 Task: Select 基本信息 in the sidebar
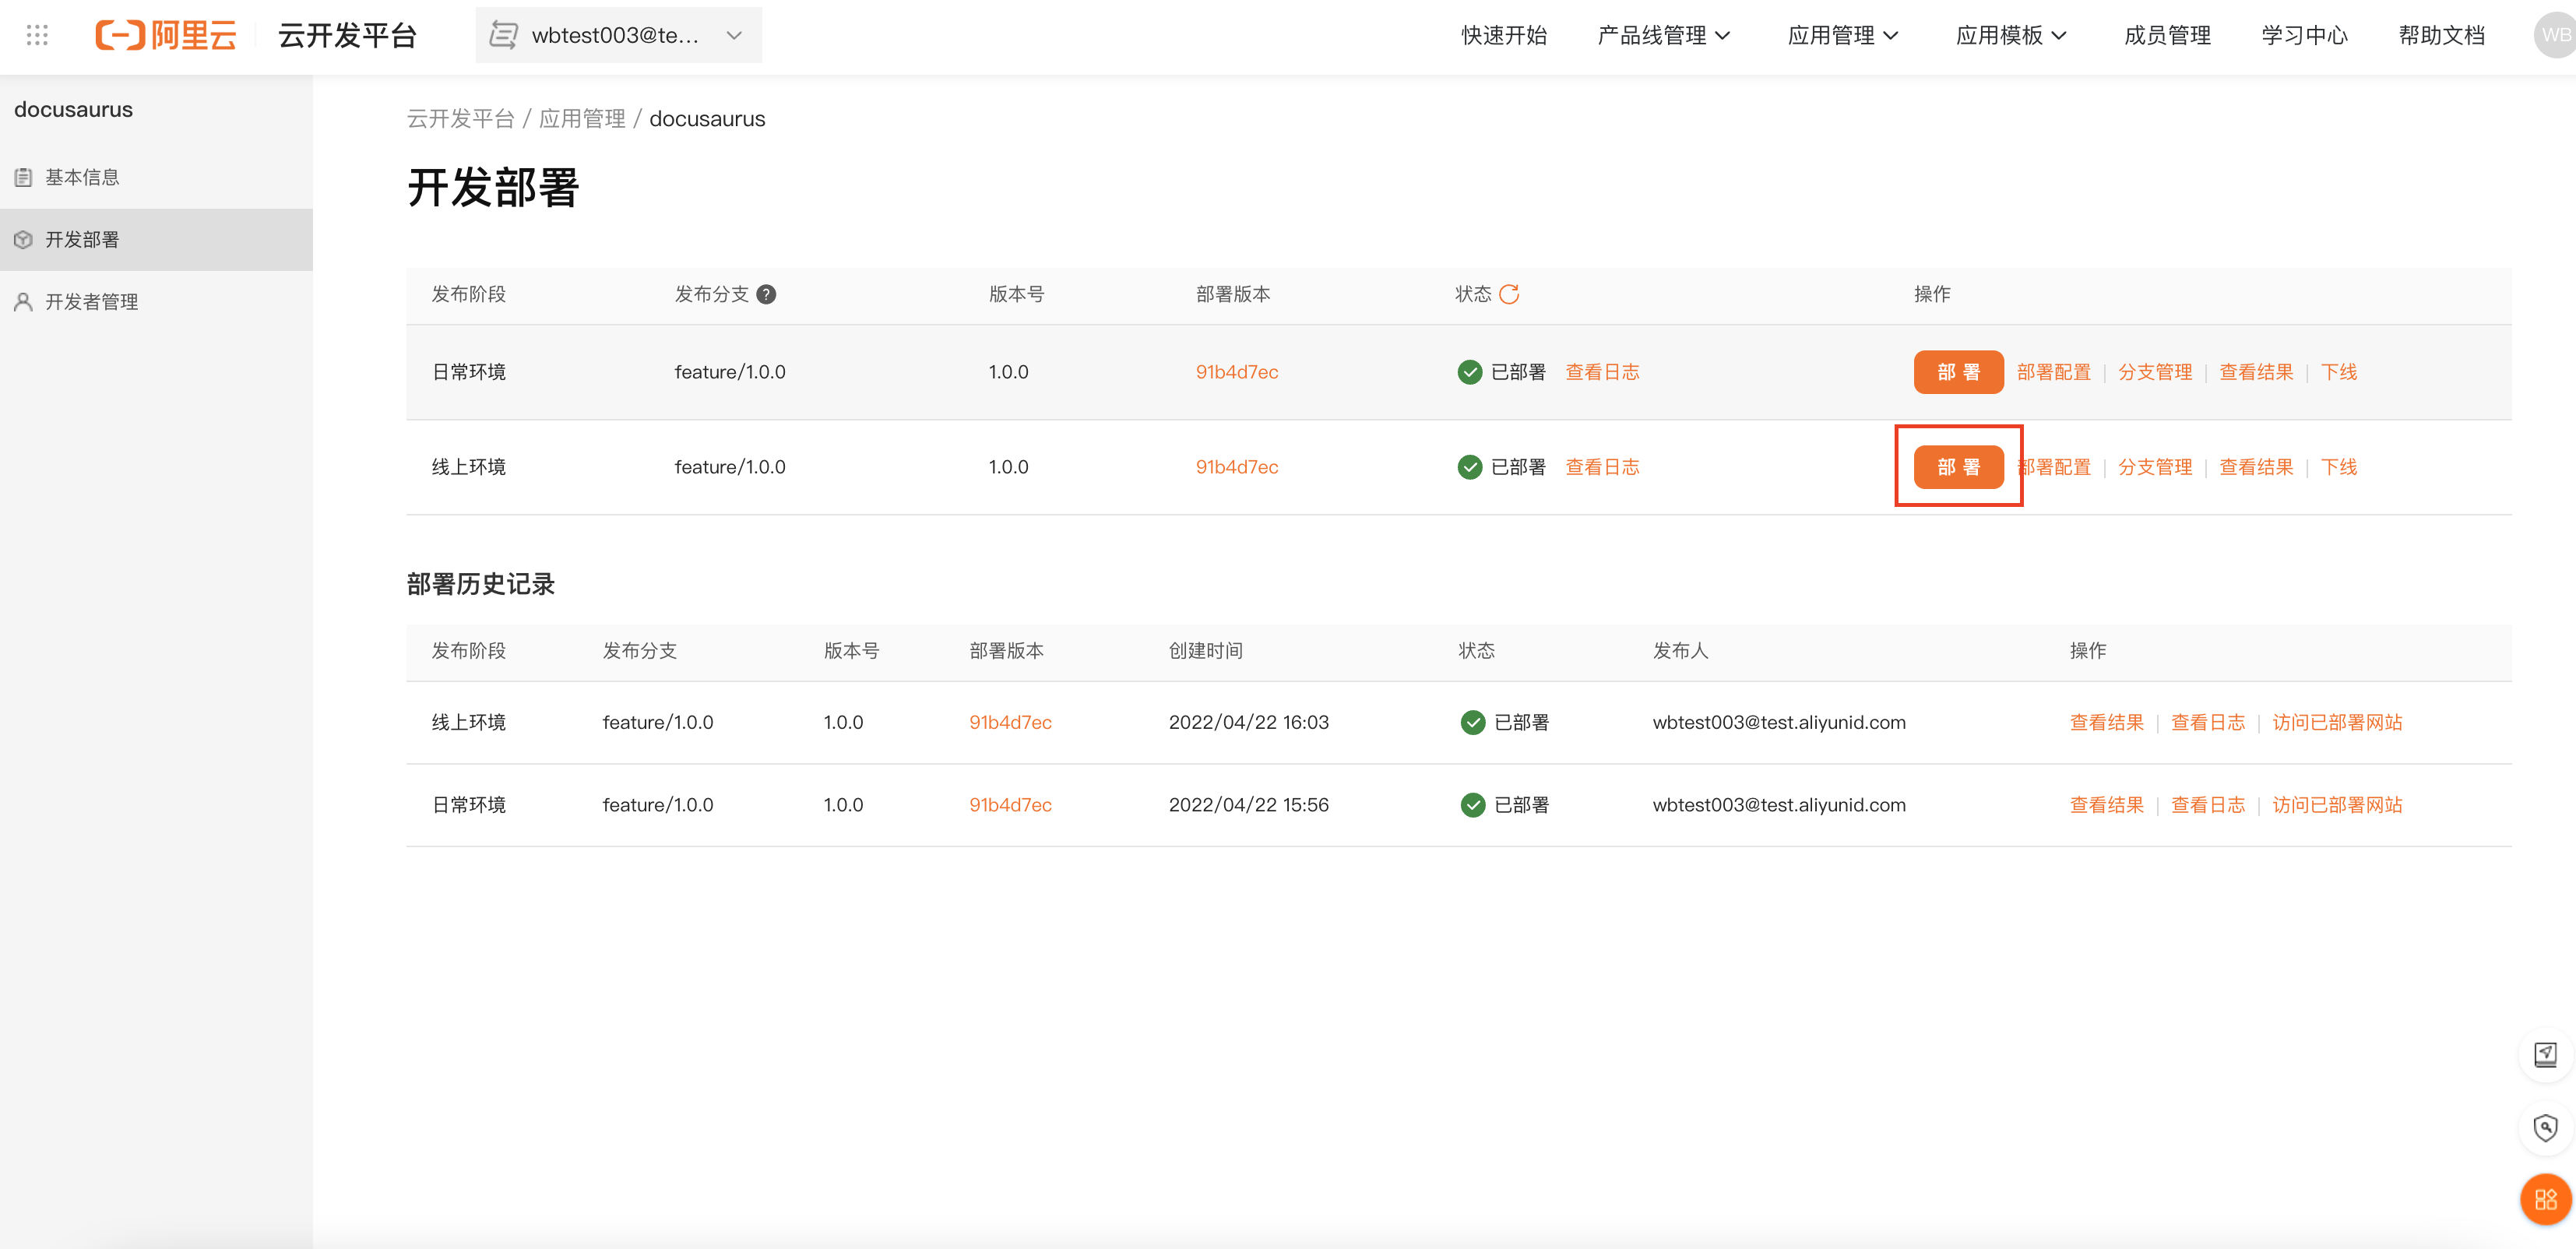[x=156, y=177]
